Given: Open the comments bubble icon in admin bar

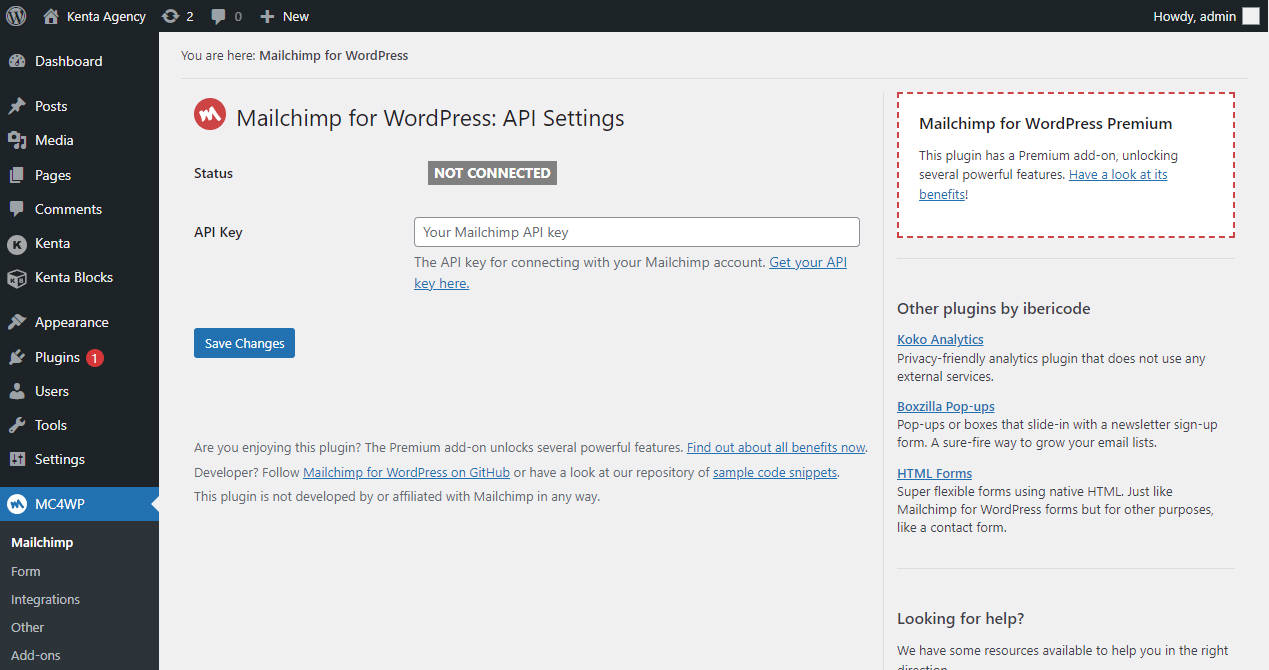Looking at the screenshot, I should (x=218, y=17).
